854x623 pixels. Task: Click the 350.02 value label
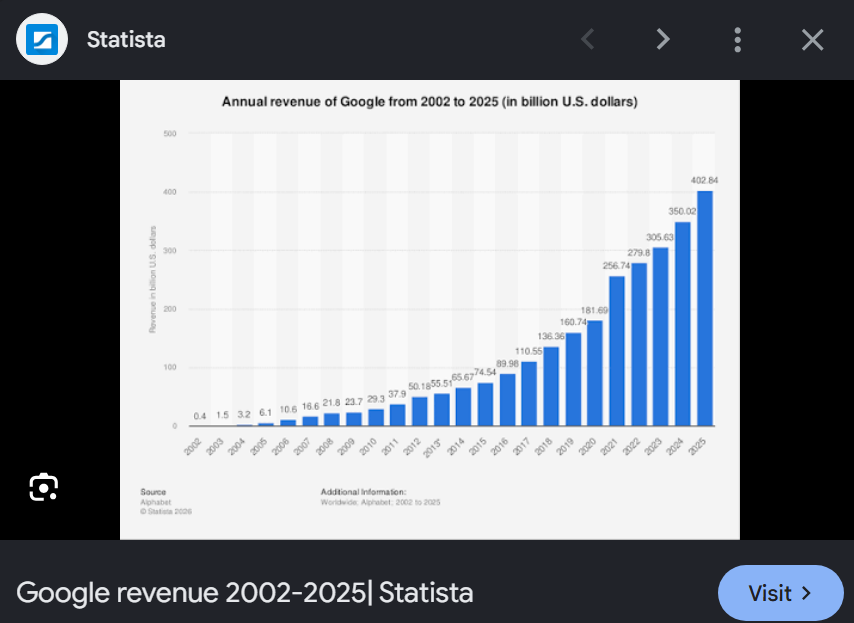click(682, 211)
